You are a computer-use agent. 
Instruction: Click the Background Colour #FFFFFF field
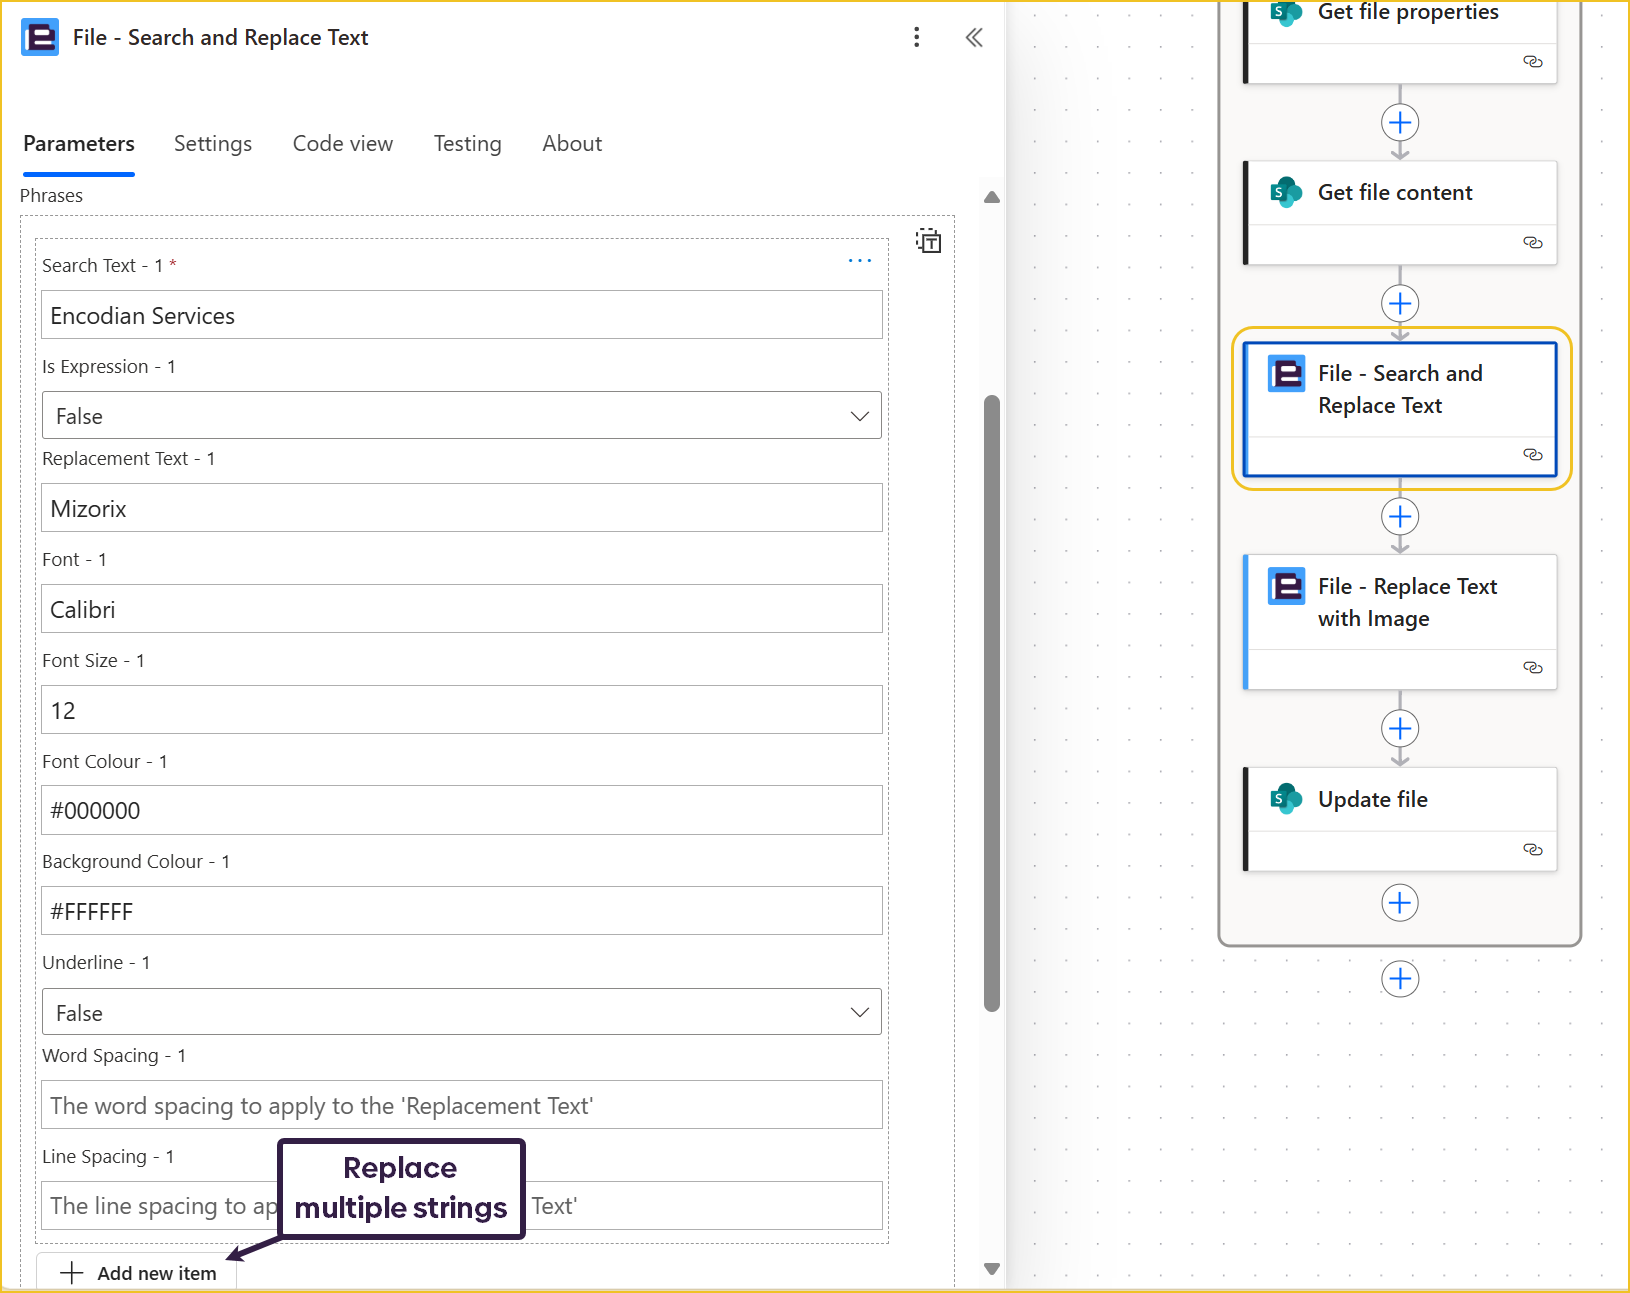point(461,911)
